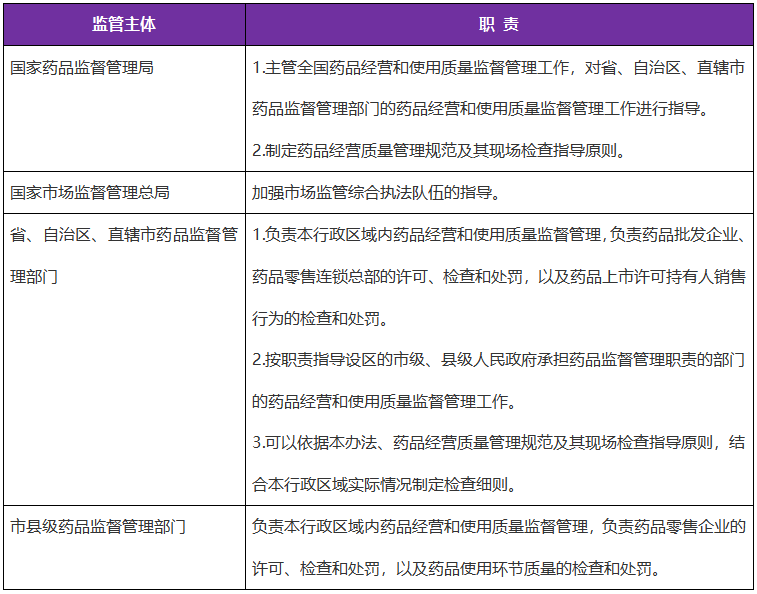Click the 监管主体 column header

click(x=124, y=24)
